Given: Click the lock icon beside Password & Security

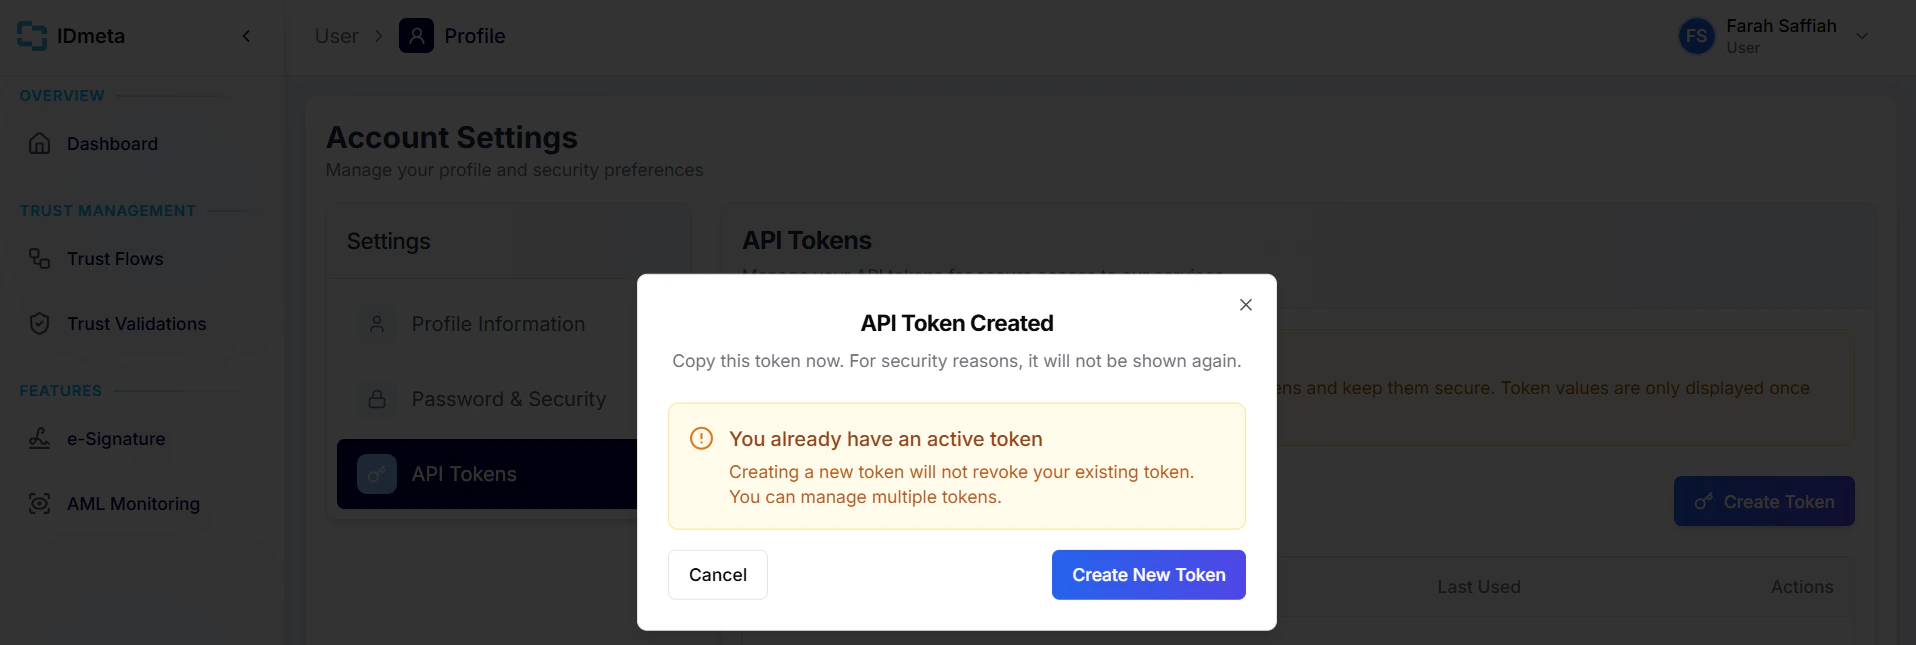Looking at the screenshot, I should tap(377, 398).
